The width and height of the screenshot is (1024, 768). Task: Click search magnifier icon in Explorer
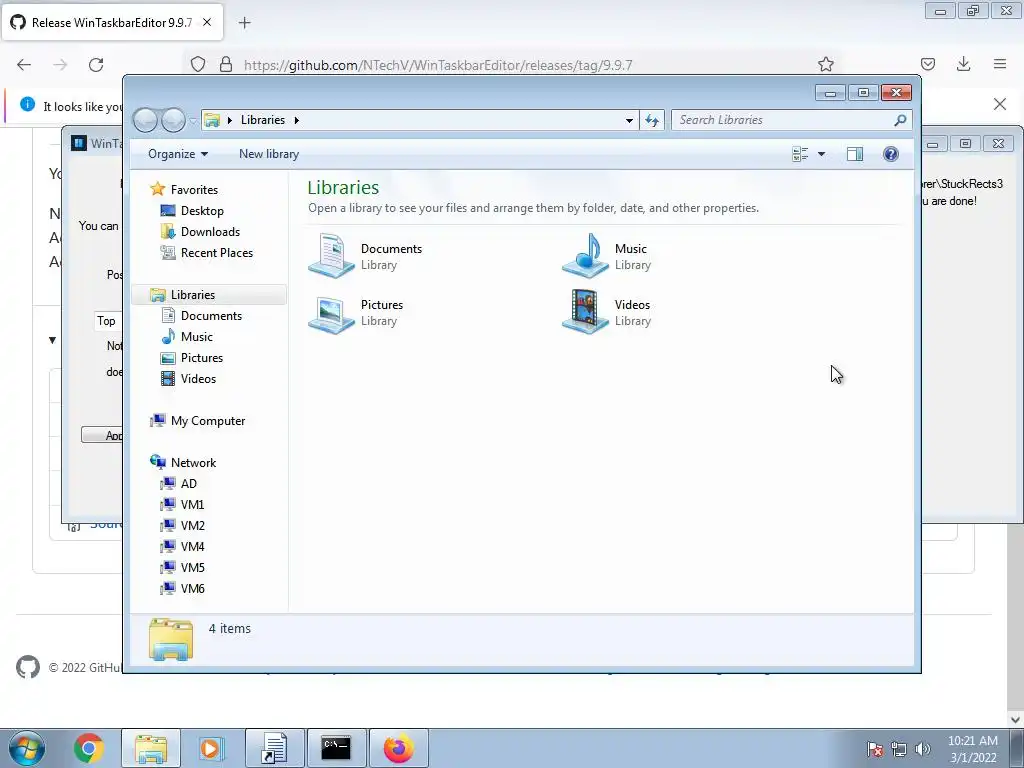pyautogui.click(x=900, y=120)
